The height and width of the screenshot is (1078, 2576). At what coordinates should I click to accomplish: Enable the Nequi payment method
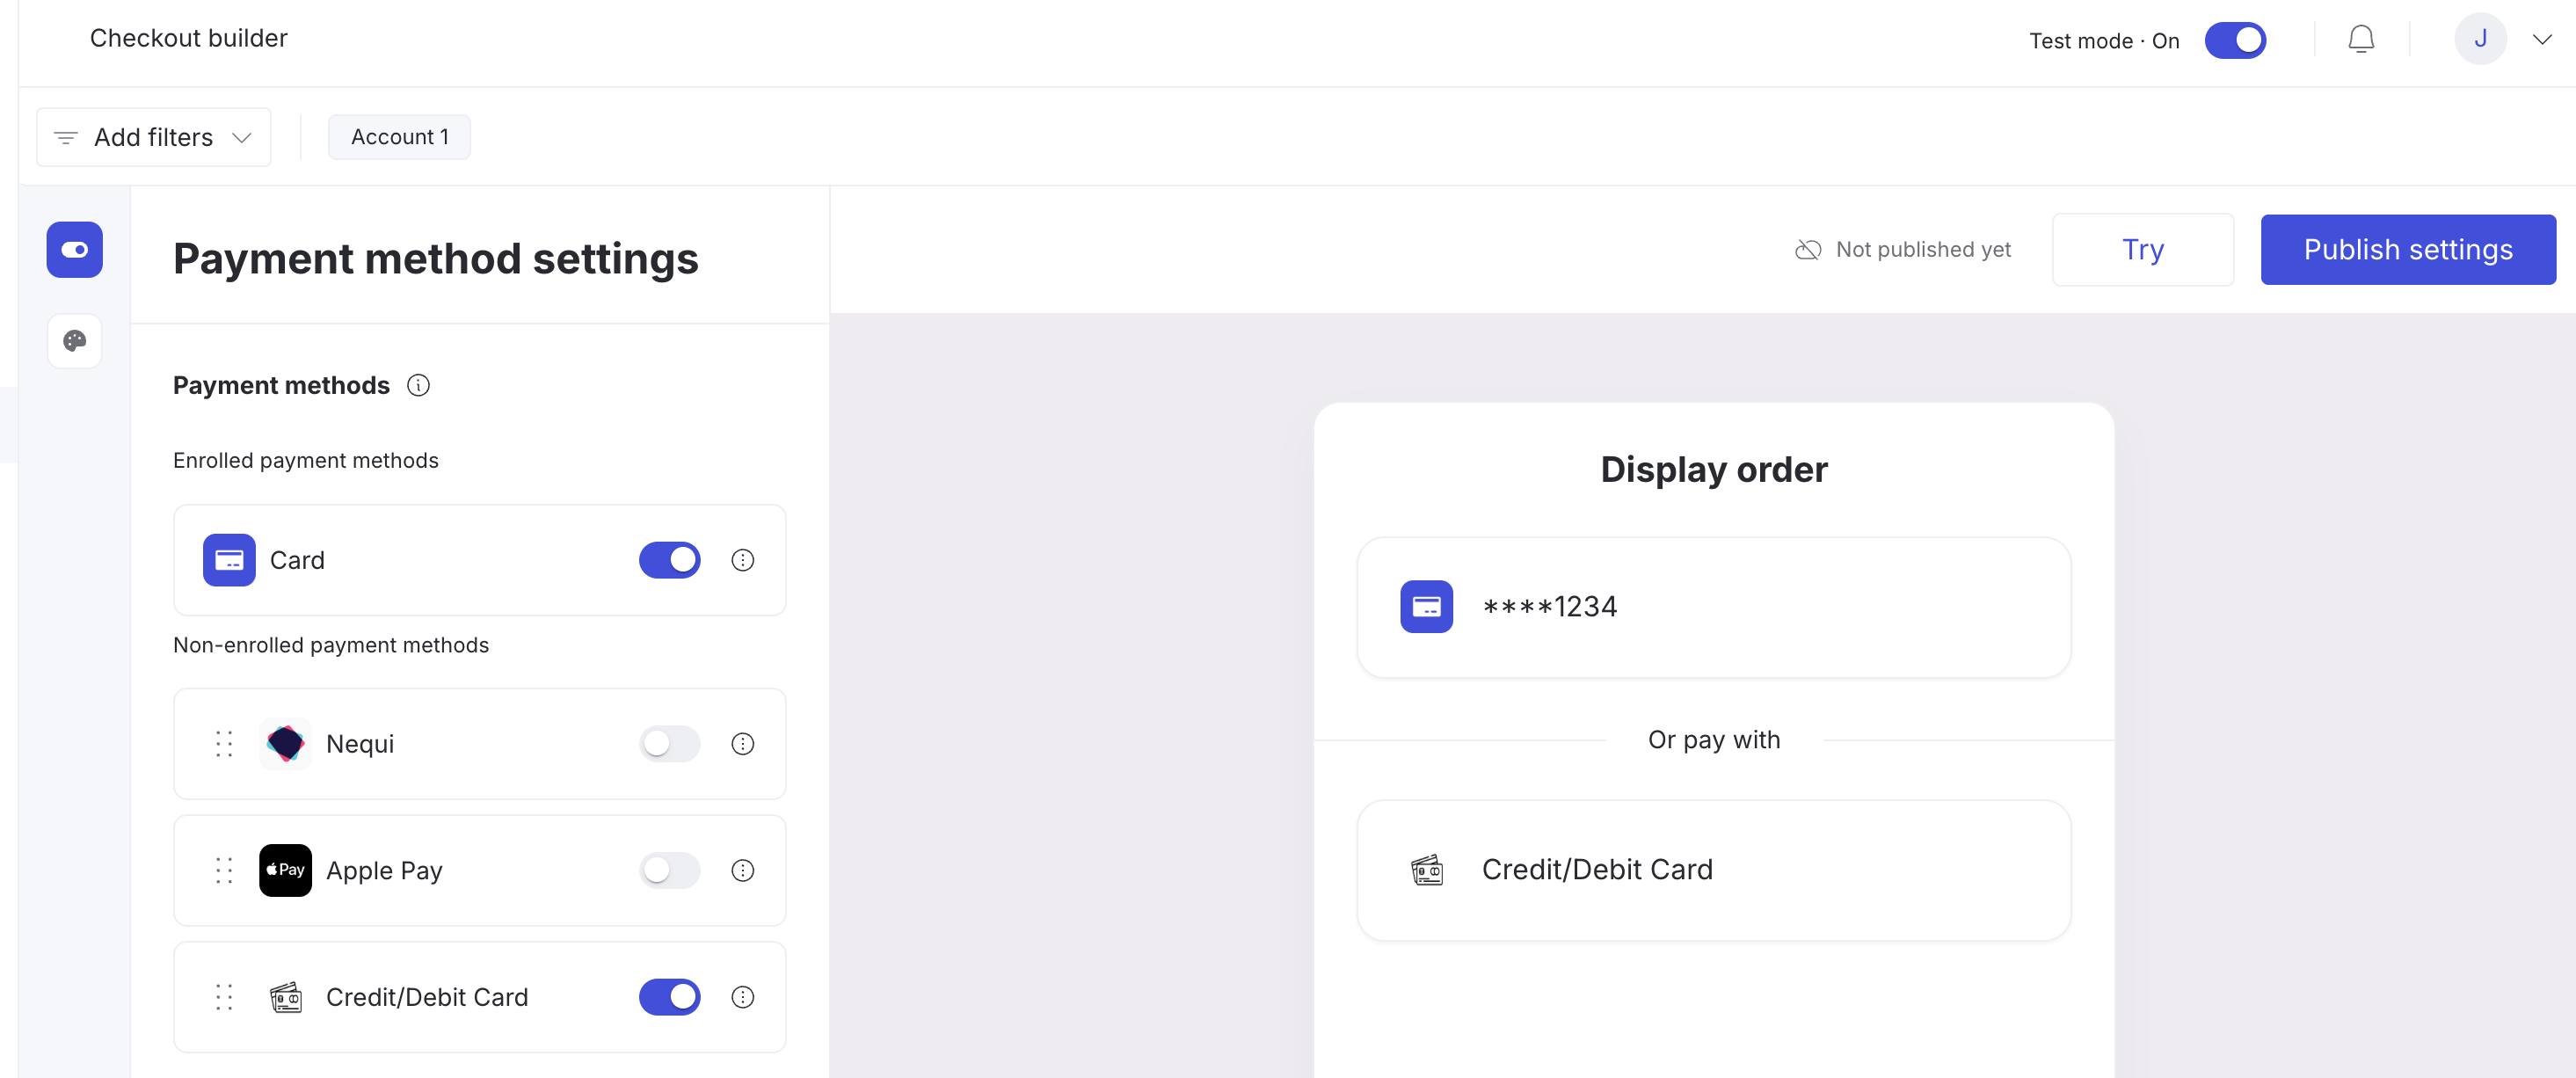pos(669,744)
